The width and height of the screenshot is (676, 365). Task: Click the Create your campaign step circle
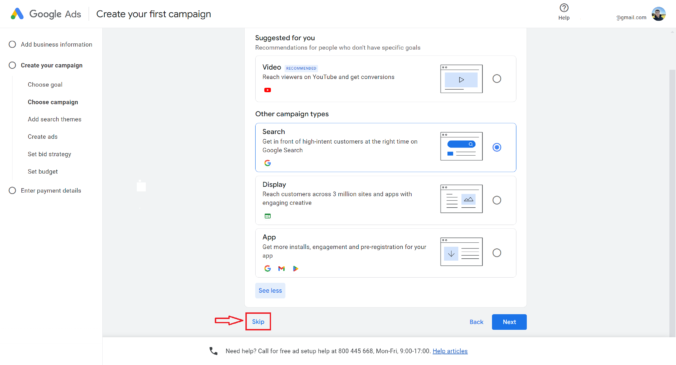coord(12,65)
